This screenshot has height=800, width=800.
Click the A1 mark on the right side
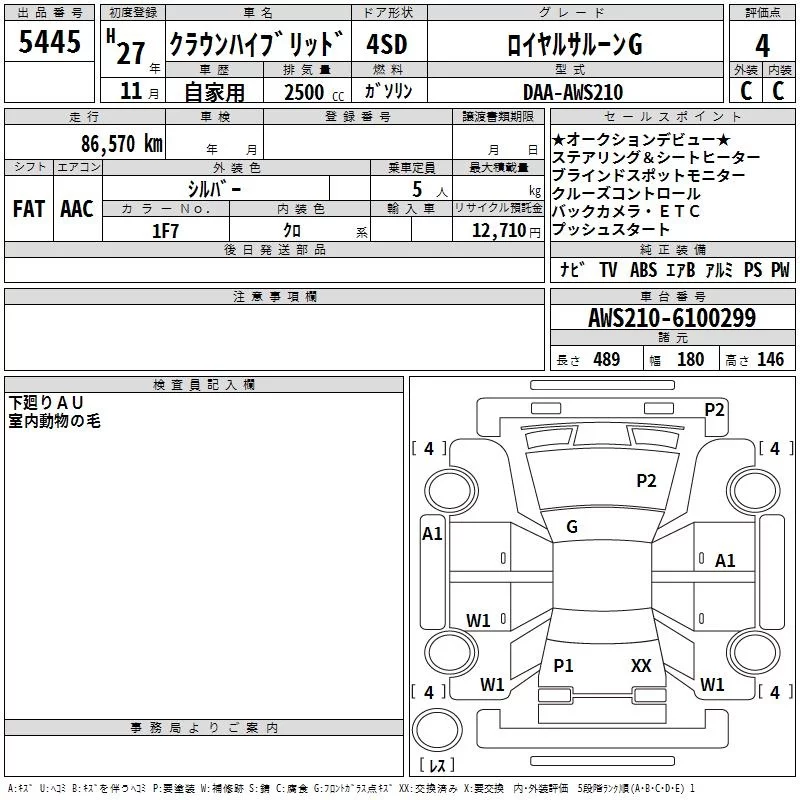tap(725, 561)
